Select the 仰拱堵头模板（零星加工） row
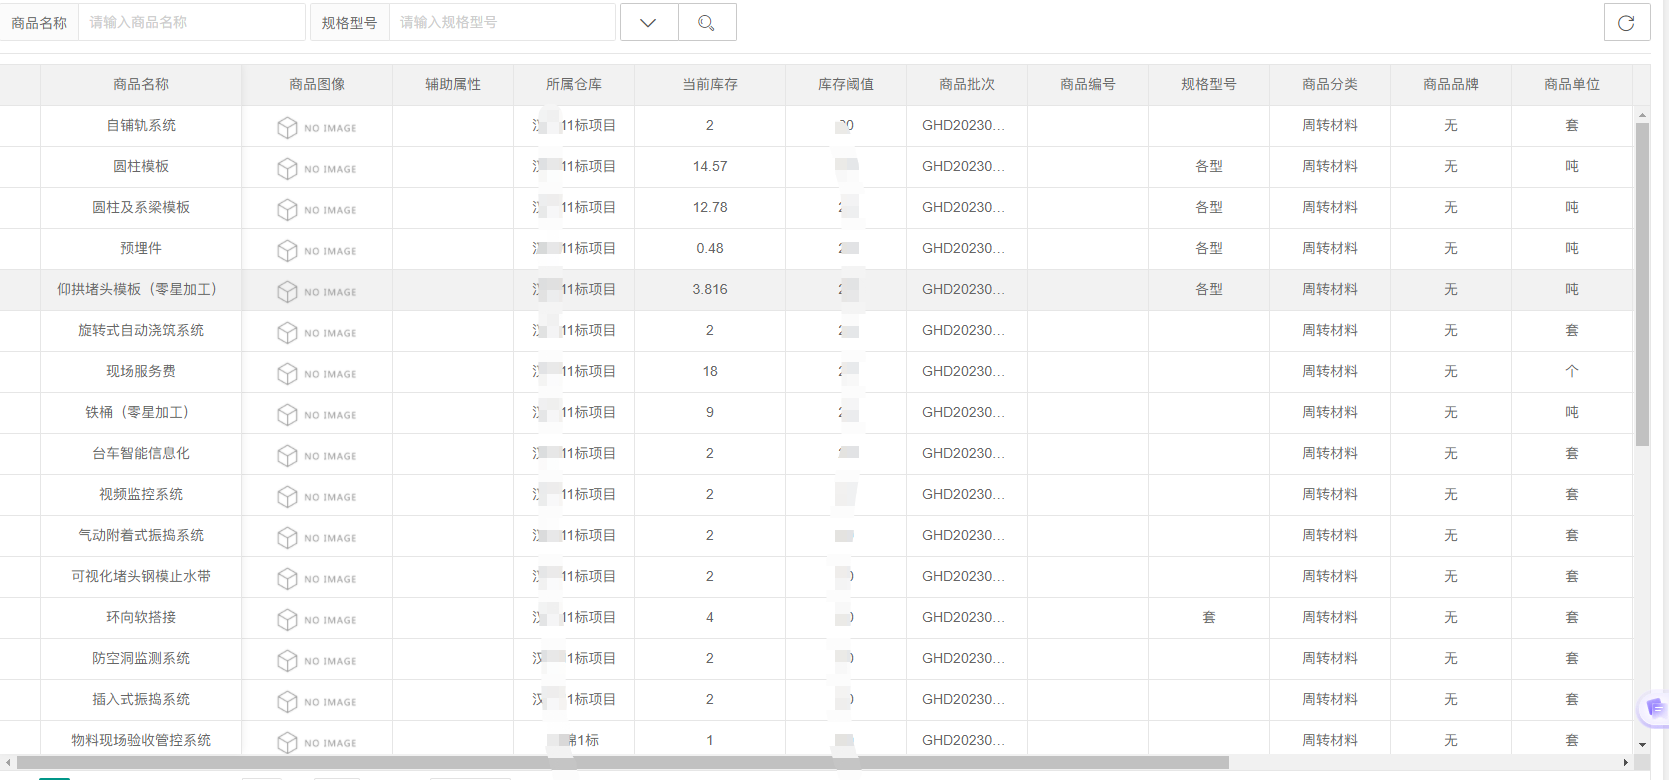1669x780 pixels. coord(137,290)
